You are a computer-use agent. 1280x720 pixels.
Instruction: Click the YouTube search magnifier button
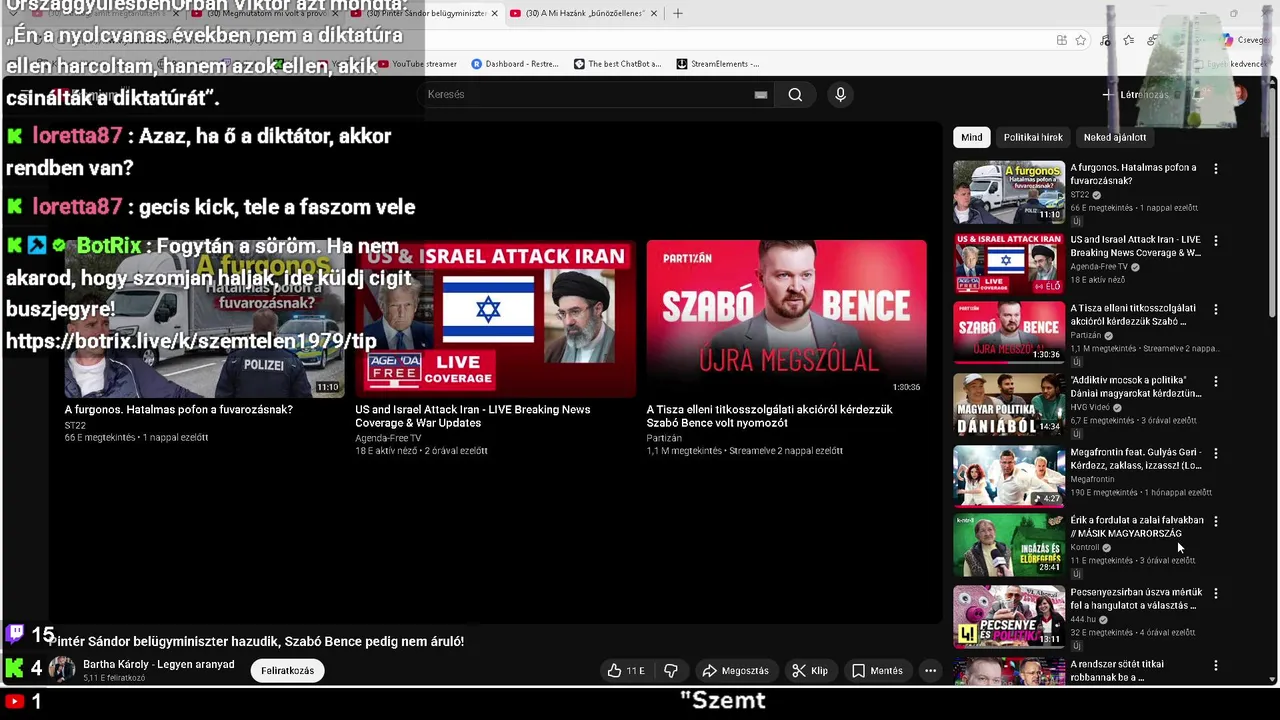coord(795,95)
